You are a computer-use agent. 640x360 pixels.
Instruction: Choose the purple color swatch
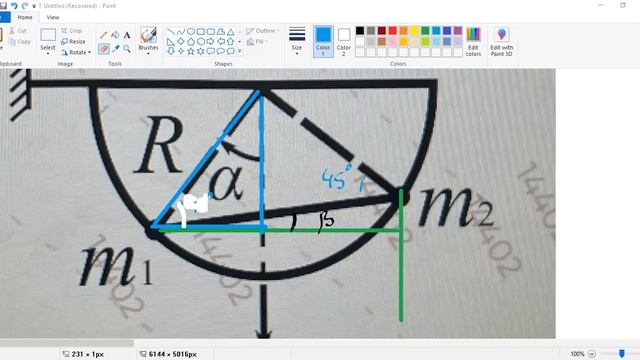[x=458, y=31]
